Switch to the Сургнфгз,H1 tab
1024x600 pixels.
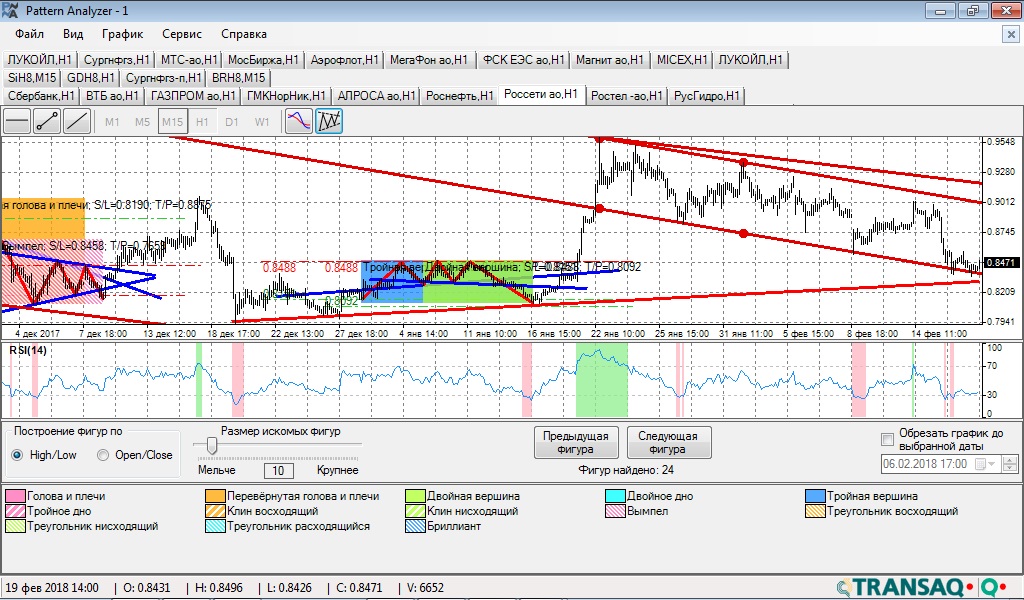(117, 60)
